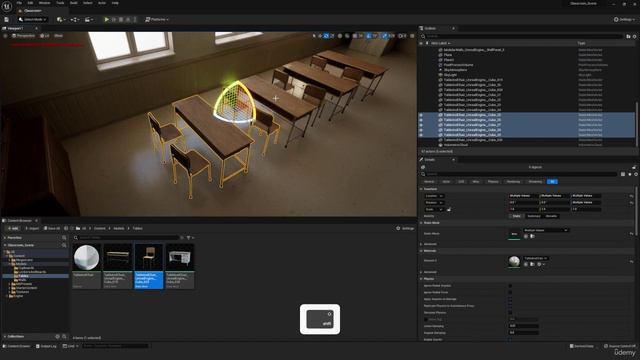The width and height of the screenshot is (640, 360).
Task: Click the Import button in Content Browser
Action: click(x=32, y=229)
